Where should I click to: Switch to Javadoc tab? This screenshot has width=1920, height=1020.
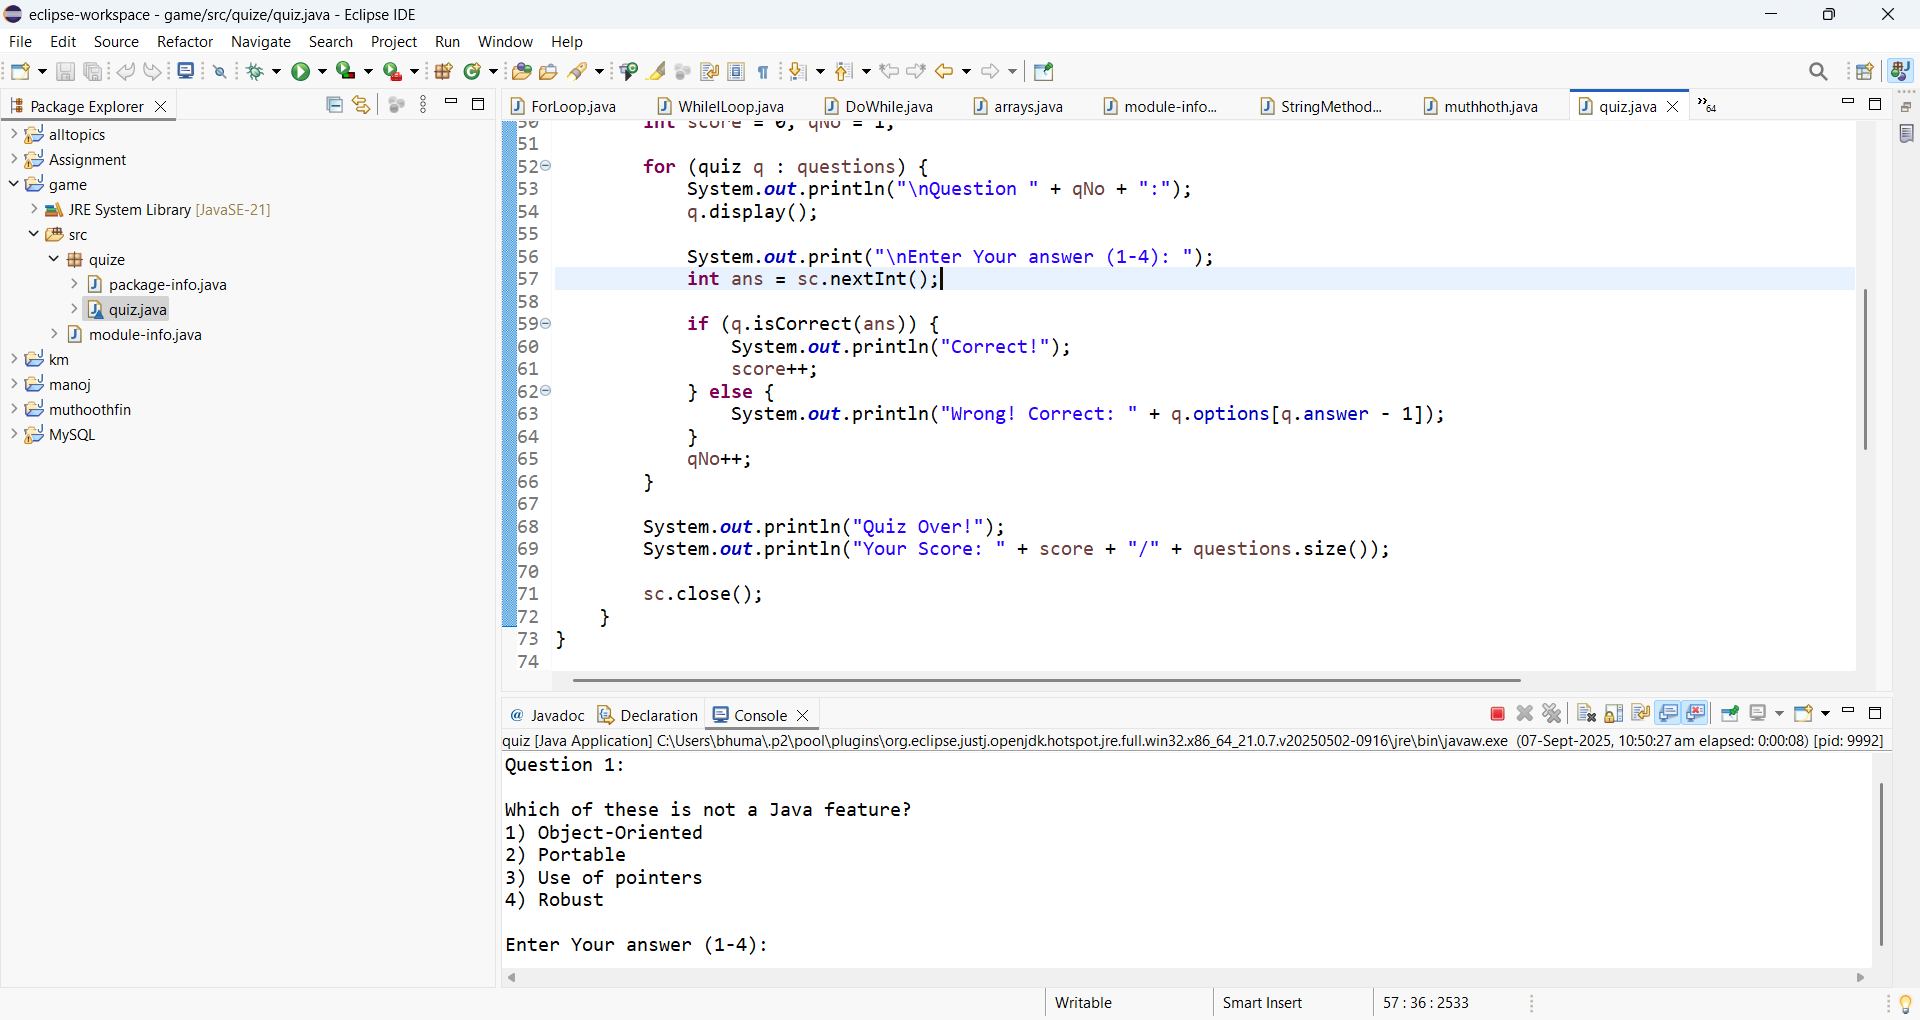(x=547, y=715)
